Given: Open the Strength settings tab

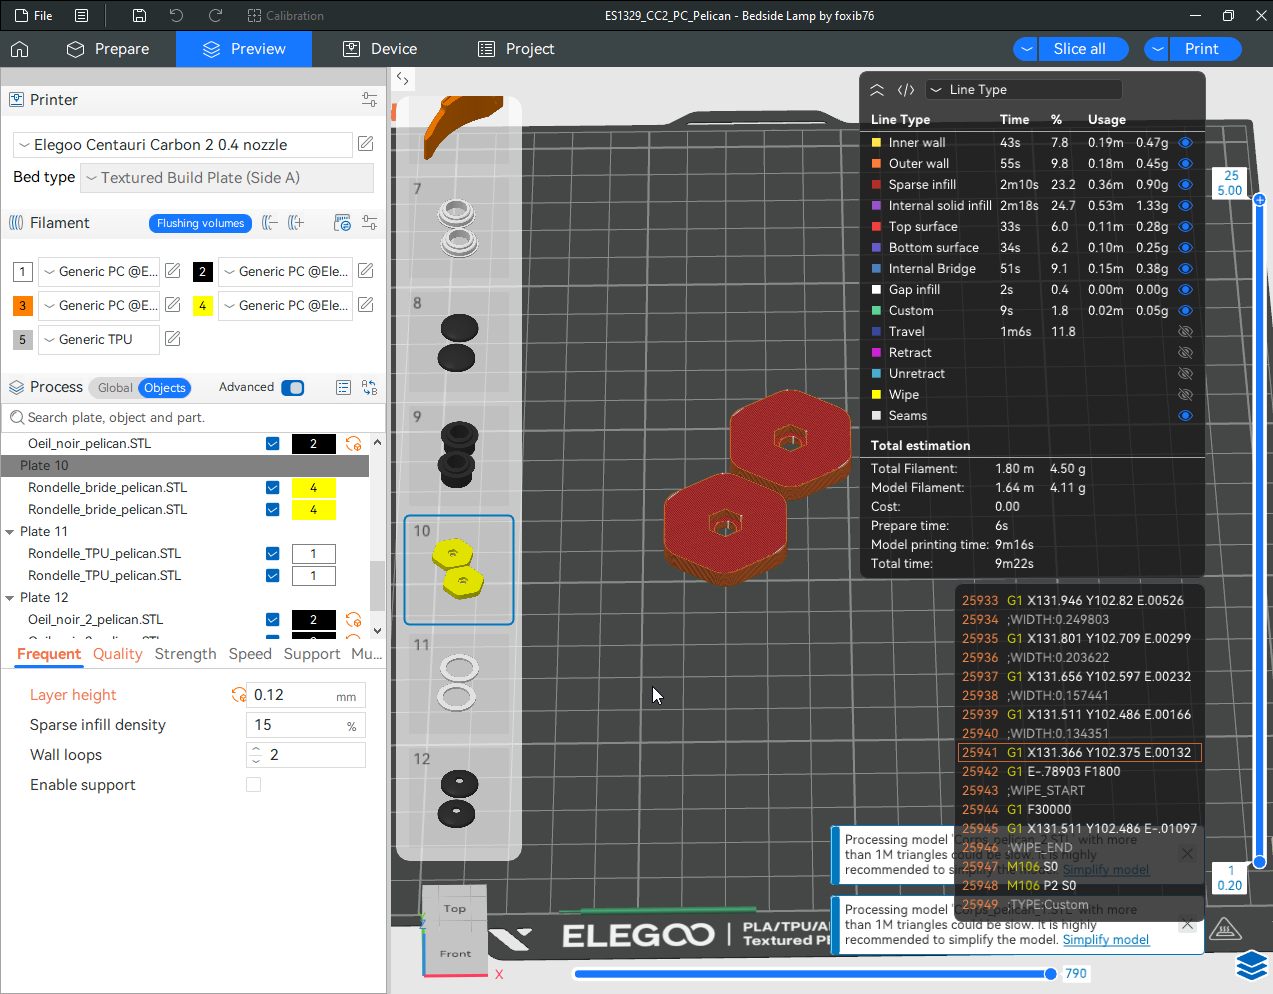Looking at the screenshot, I should [185, 654].
